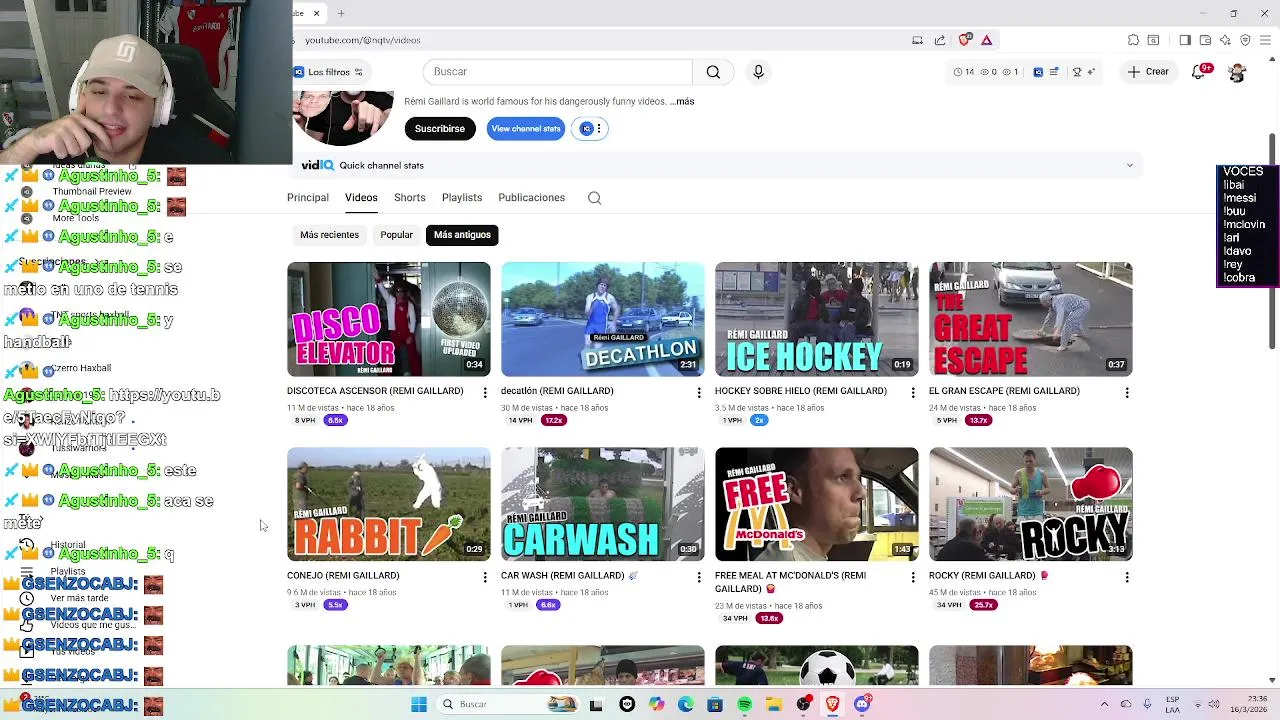
Task: Open options menu for DISCOTECA ASCENSOR video
Action: [485, 393]
